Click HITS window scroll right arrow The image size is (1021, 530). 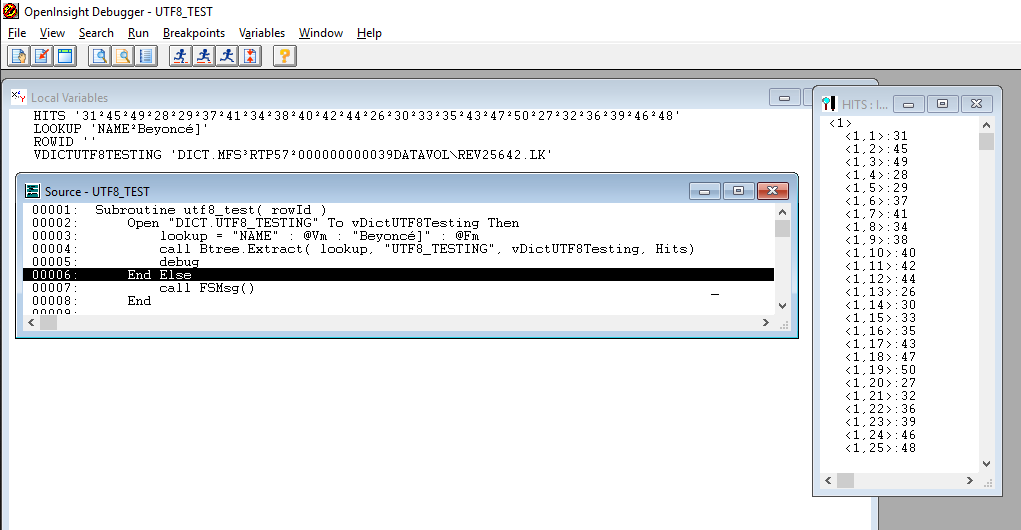(x=970, y=481)
